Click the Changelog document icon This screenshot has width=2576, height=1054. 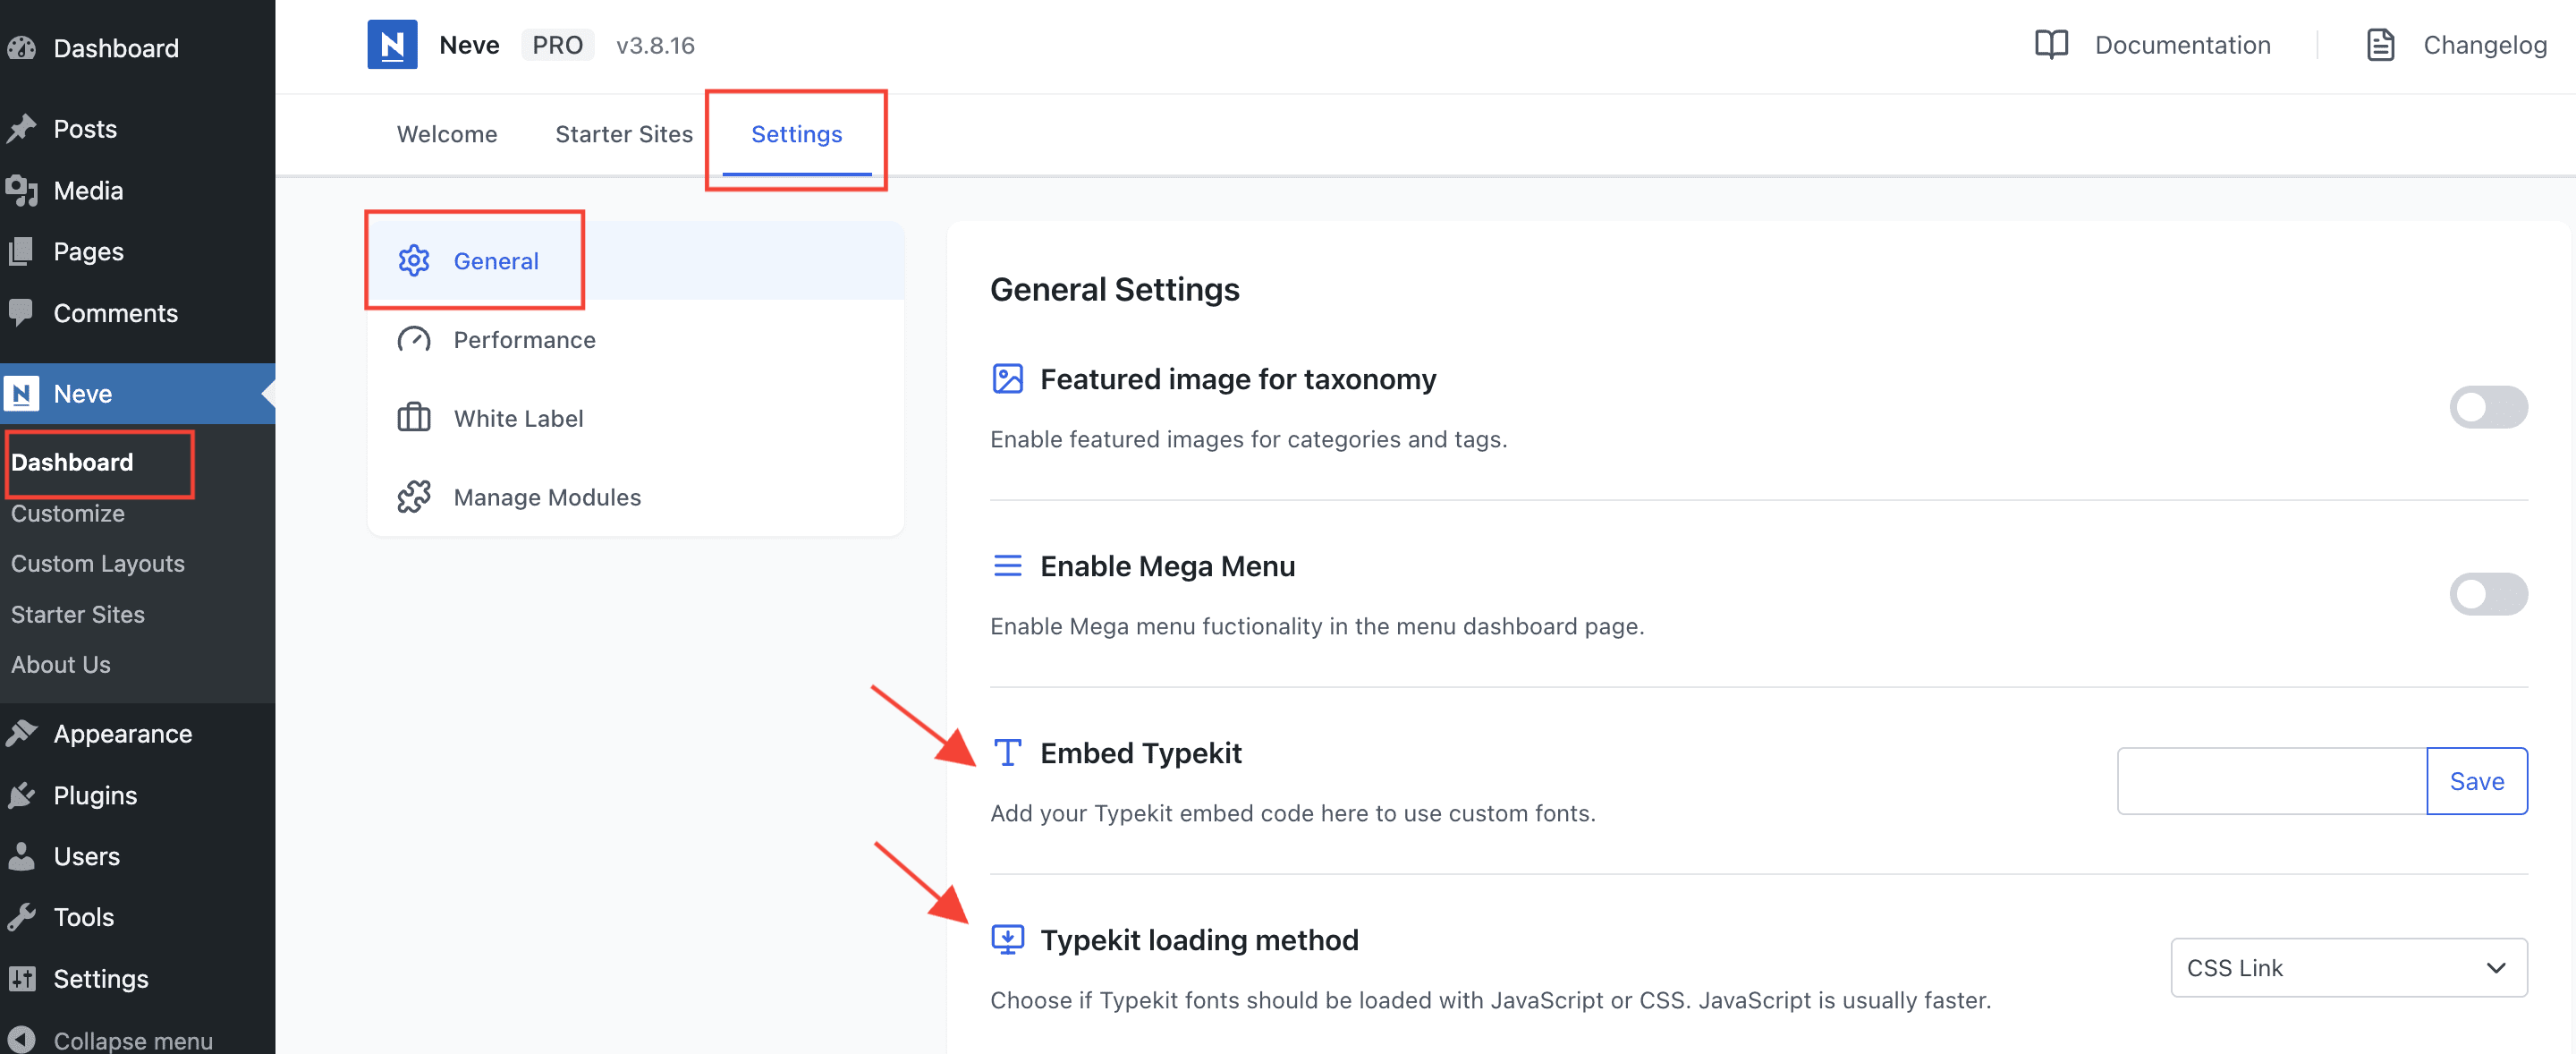(x=2380, y=45)
